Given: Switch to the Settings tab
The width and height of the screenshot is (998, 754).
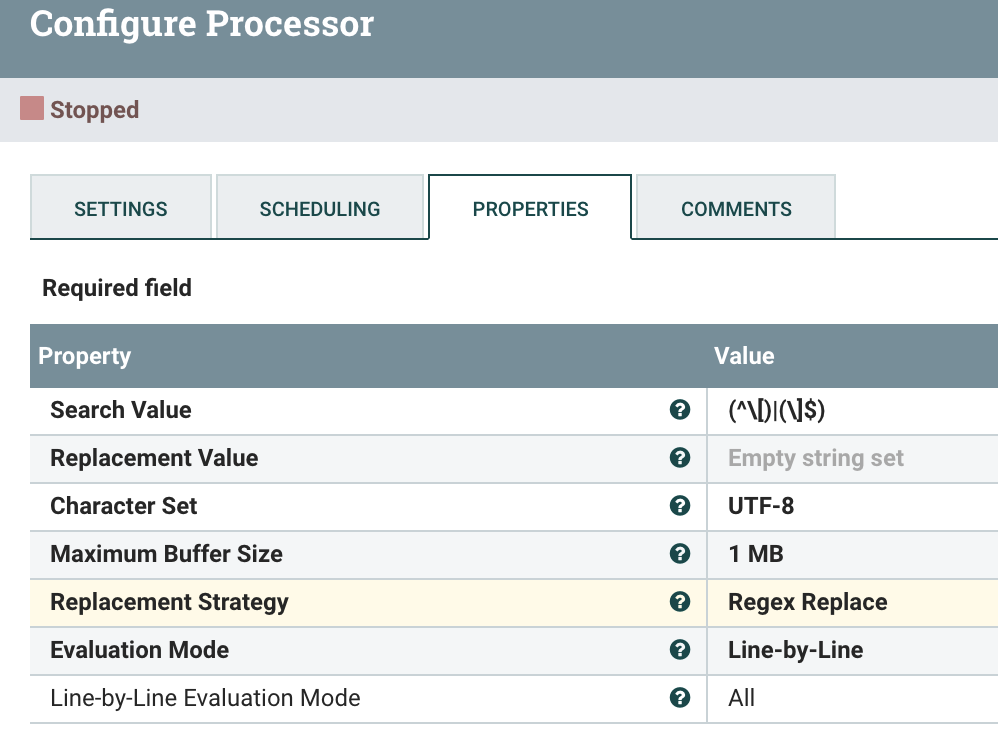Looking at the screenshot, I should (121, 209).
